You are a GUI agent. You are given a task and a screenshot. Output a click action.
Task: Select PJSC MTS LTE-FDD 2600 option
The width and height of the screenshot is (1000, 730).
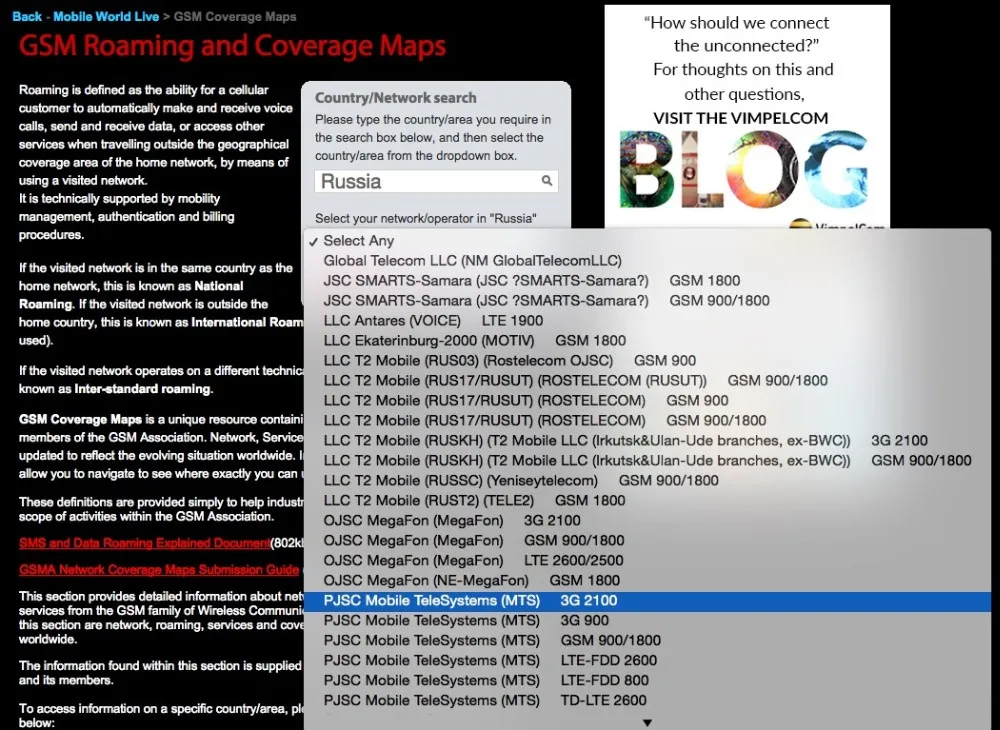(647, 661)
